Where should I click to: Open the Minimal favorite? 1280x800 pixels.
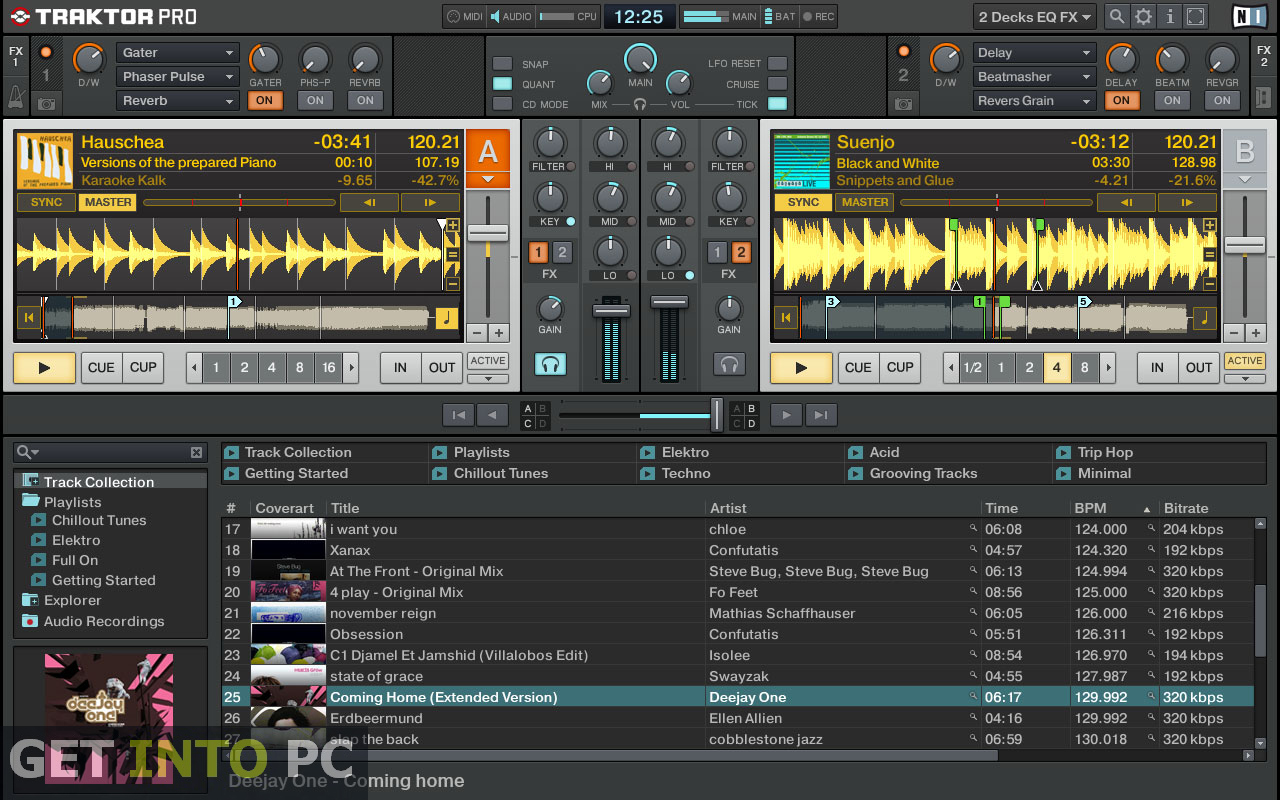[x=1104, y=473]
